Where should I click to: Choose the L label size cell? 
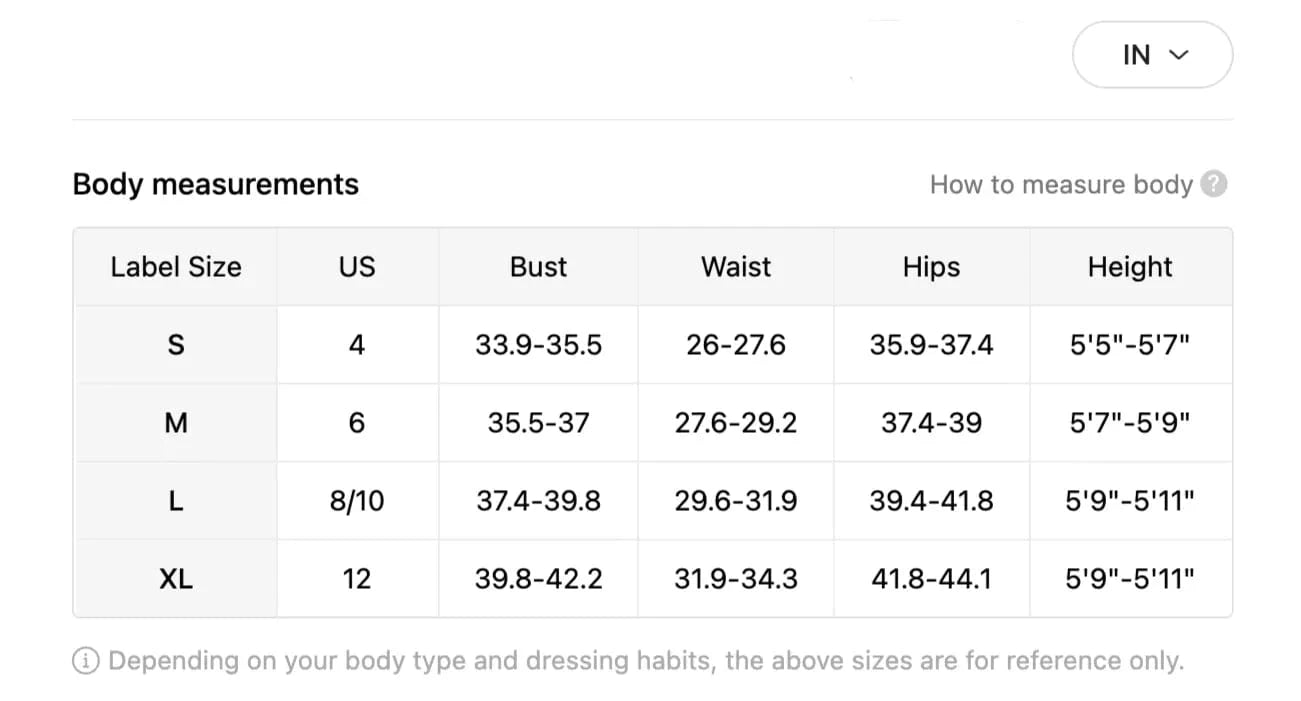coord(176,501)
